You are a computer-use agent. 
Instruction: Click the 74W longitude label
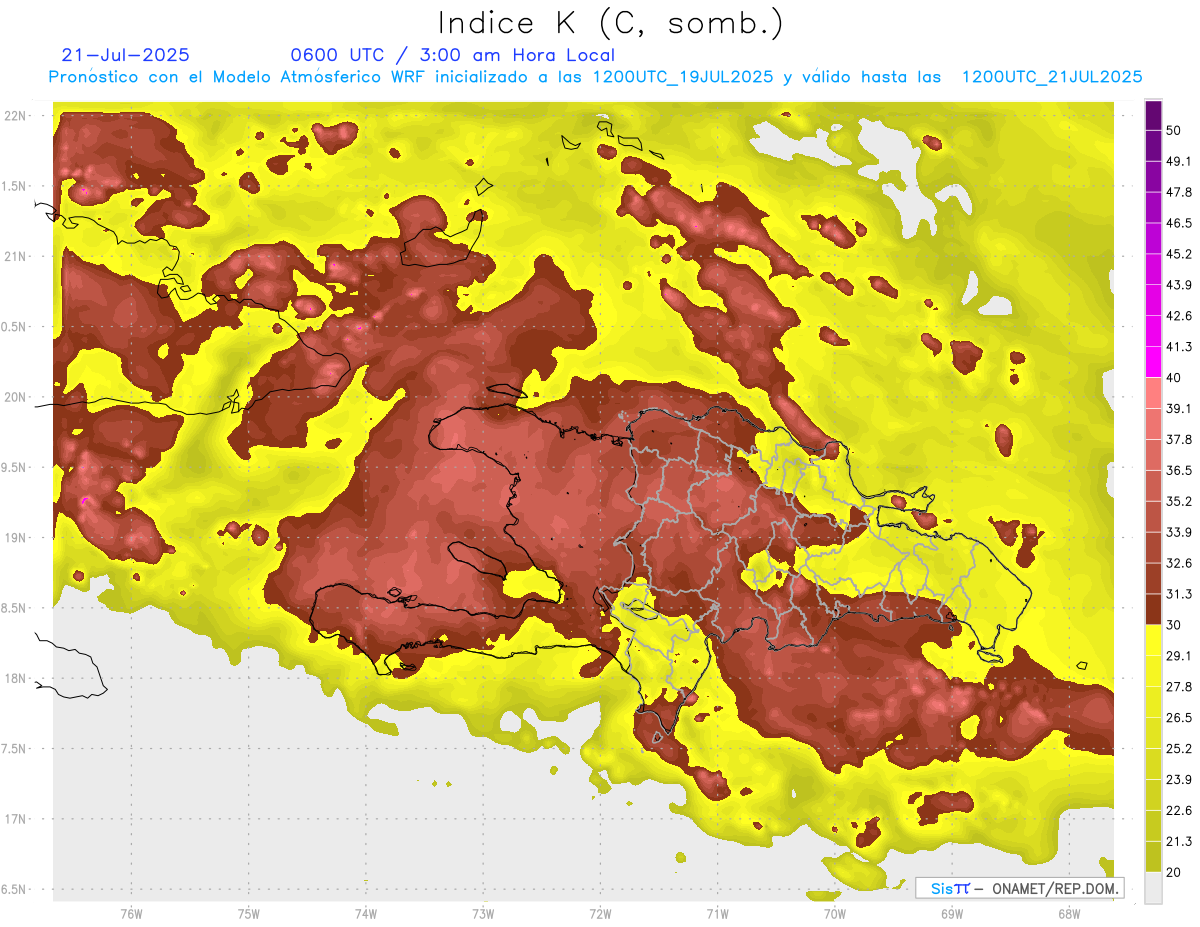tap(365, 913)
